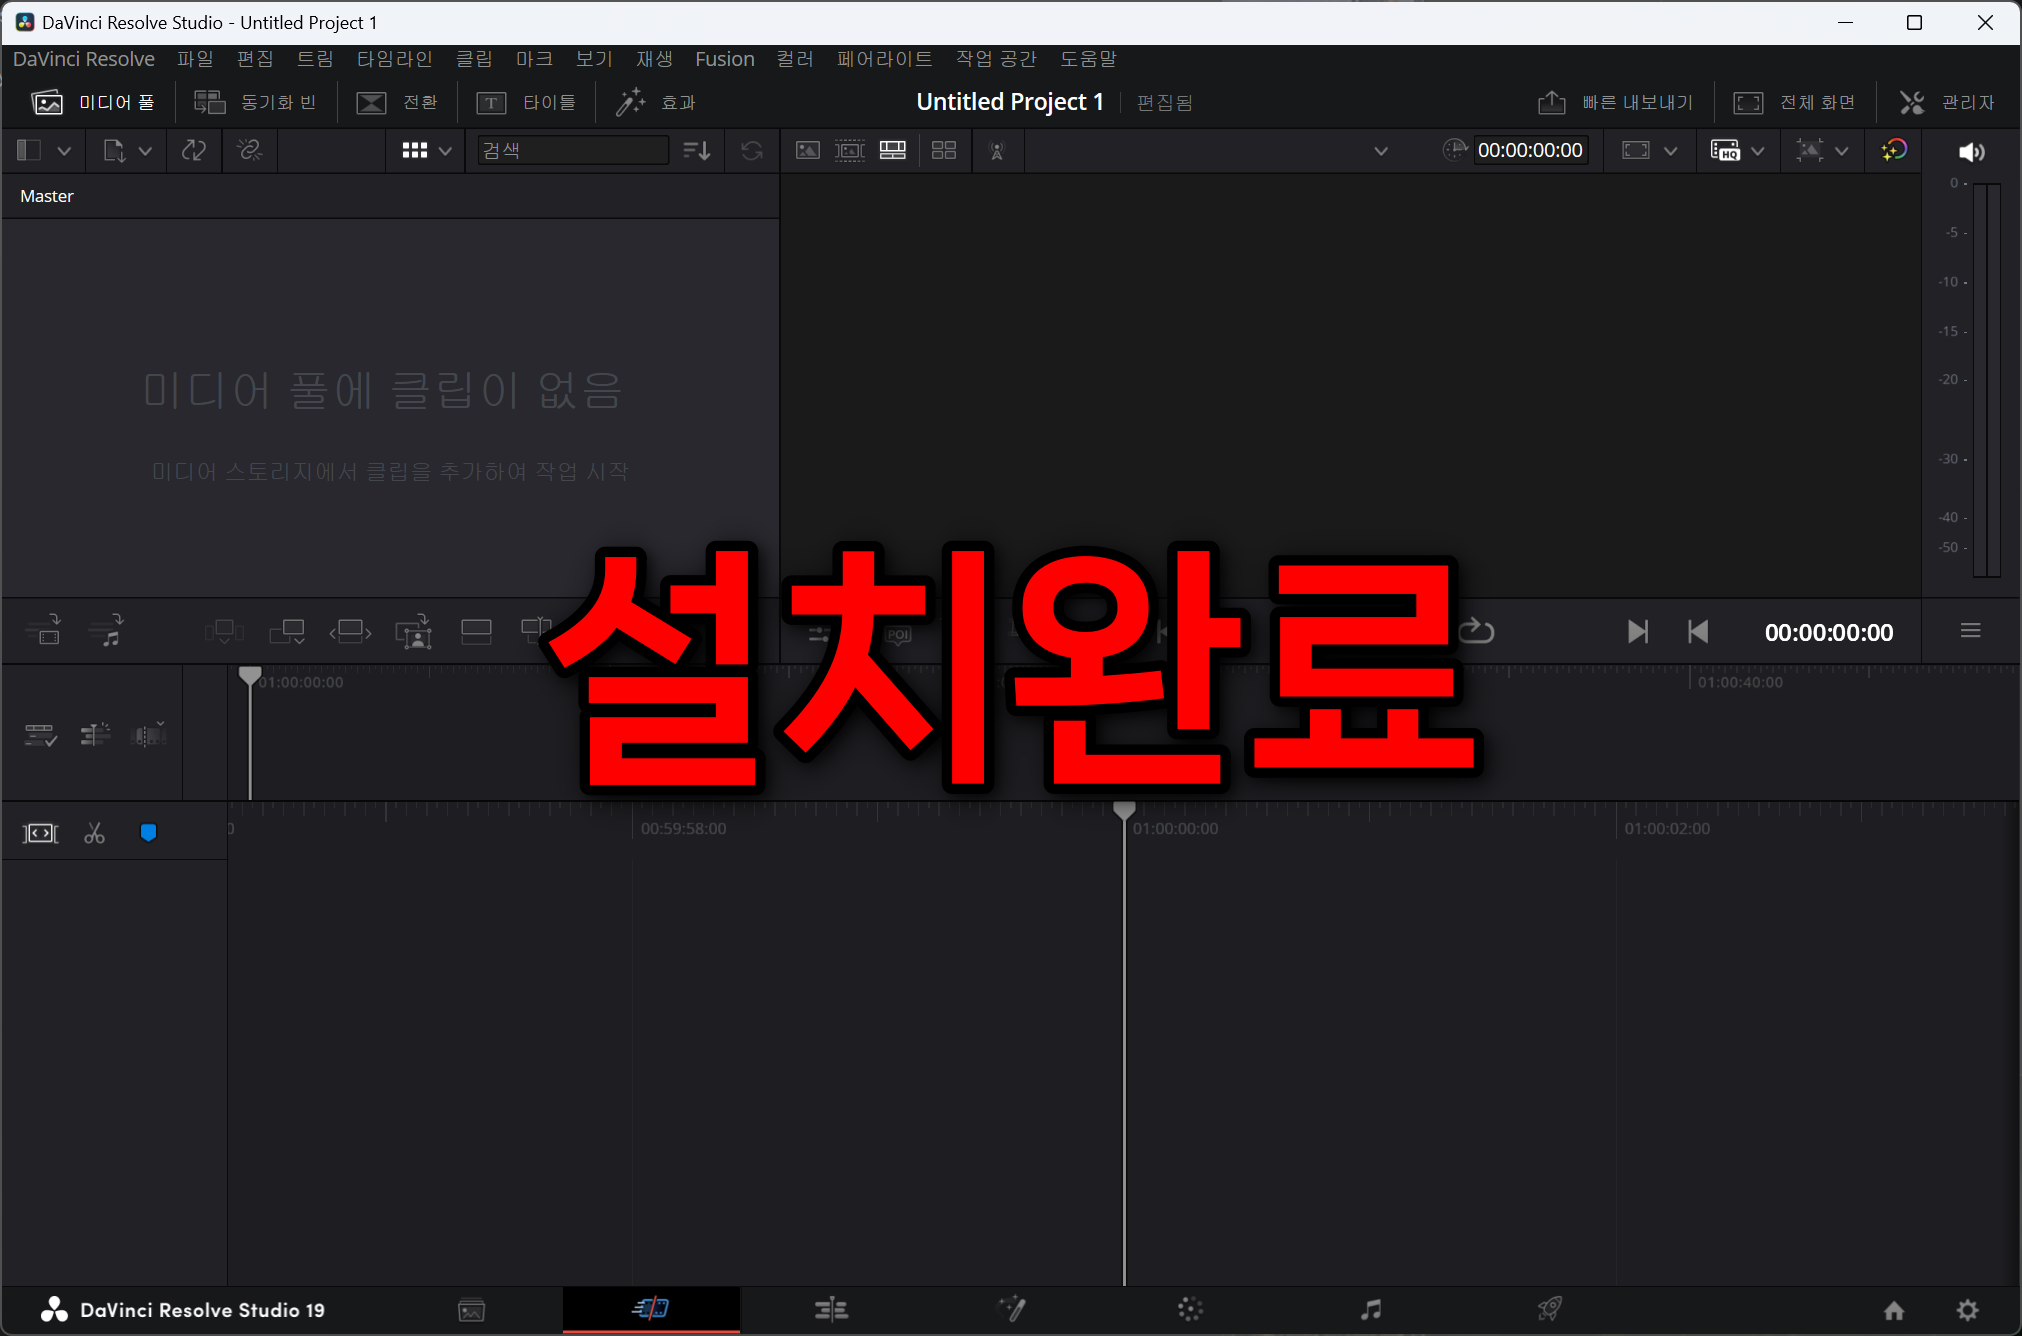Expand the thumbnail view options dropdown
The width and height of the screenshot is (2022, 1336).
pyautogui.click(x=446, y=151)
